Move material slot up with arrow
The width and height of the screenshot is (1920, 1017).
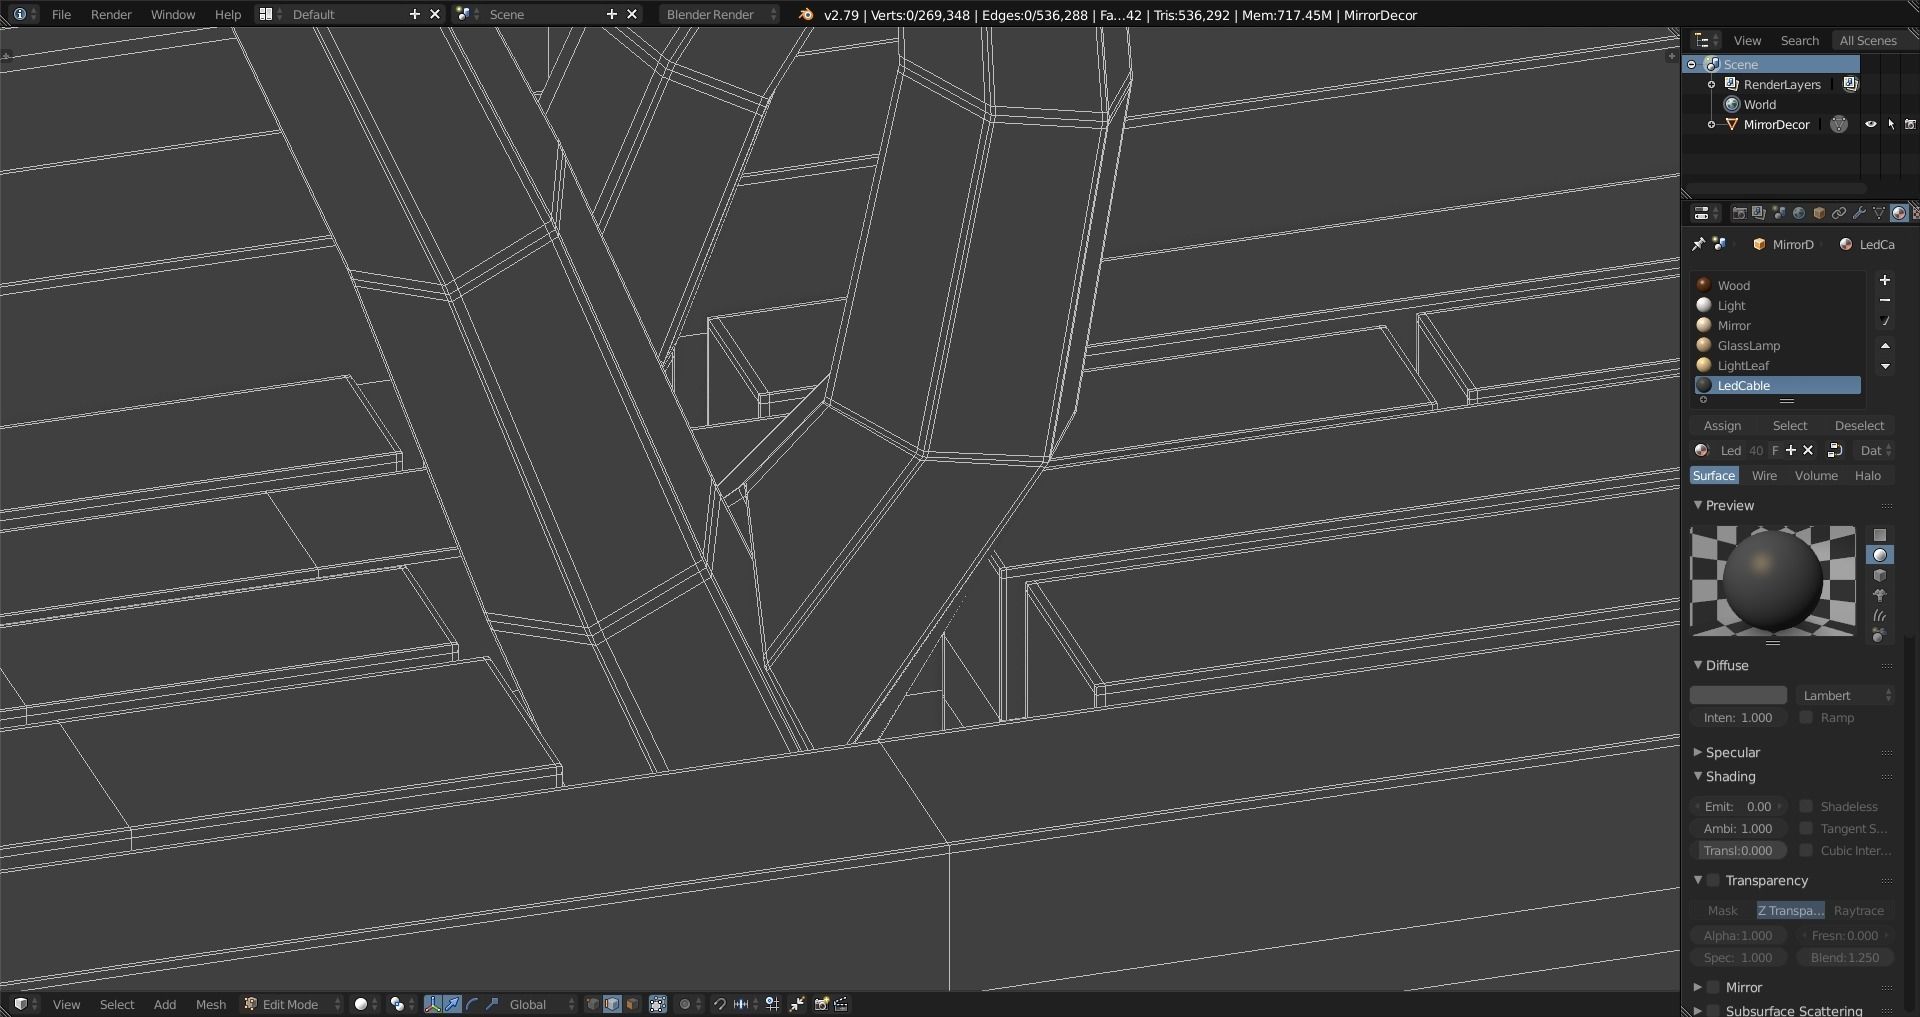click(x=1885, y=346)
